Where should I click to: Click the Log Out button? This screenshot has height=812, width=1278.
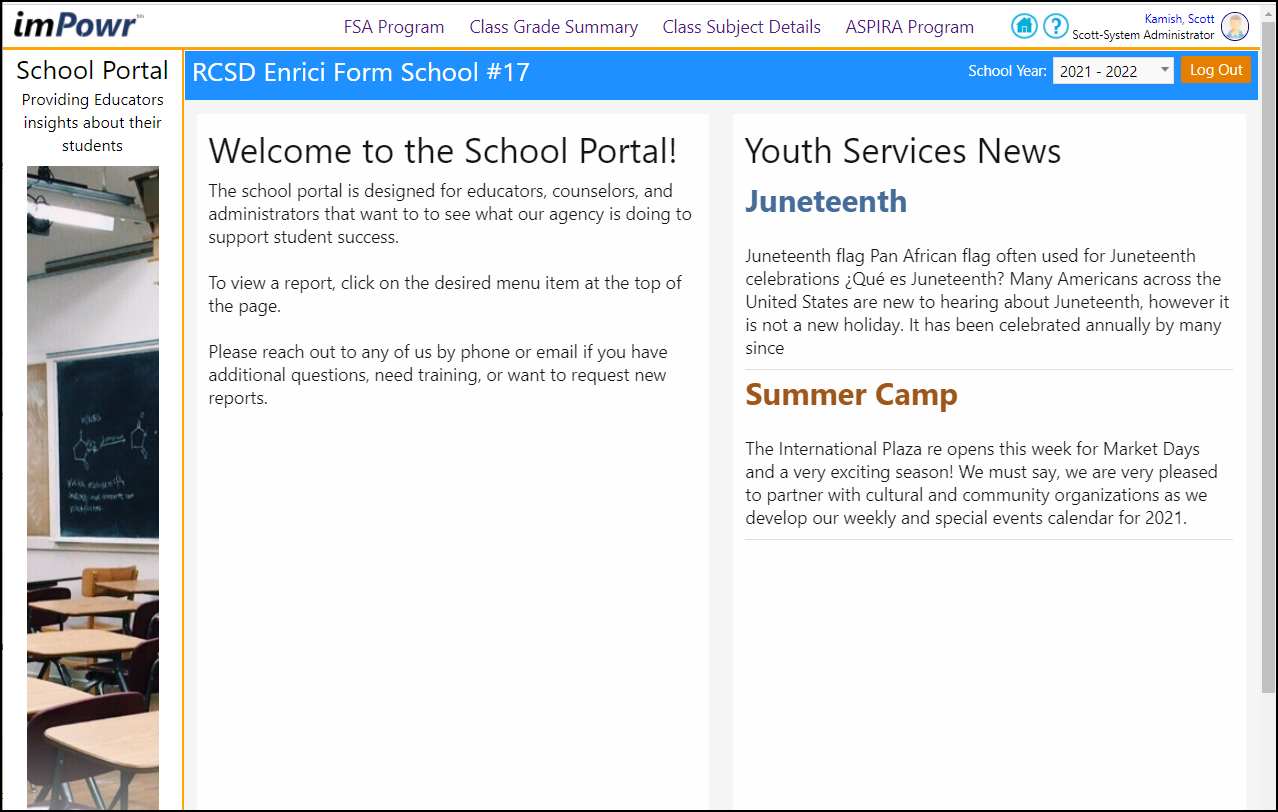pos(1216,70)
